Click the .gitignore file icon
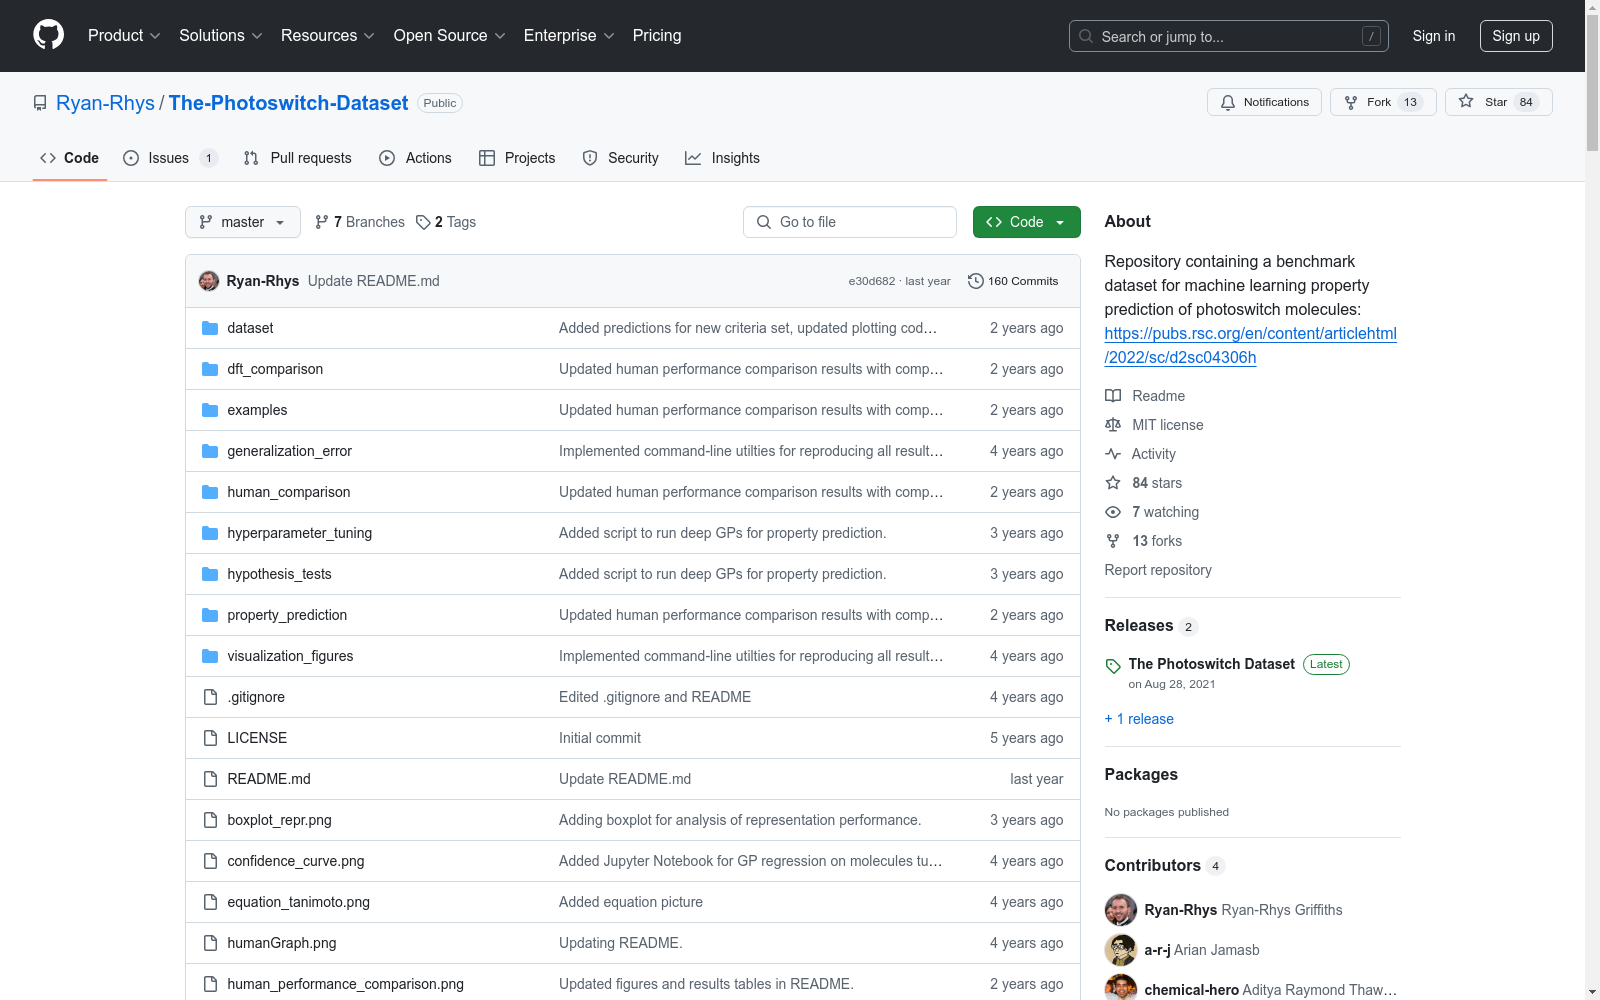The height and width of the screenshot is (1000, 1600). point(210,697)
